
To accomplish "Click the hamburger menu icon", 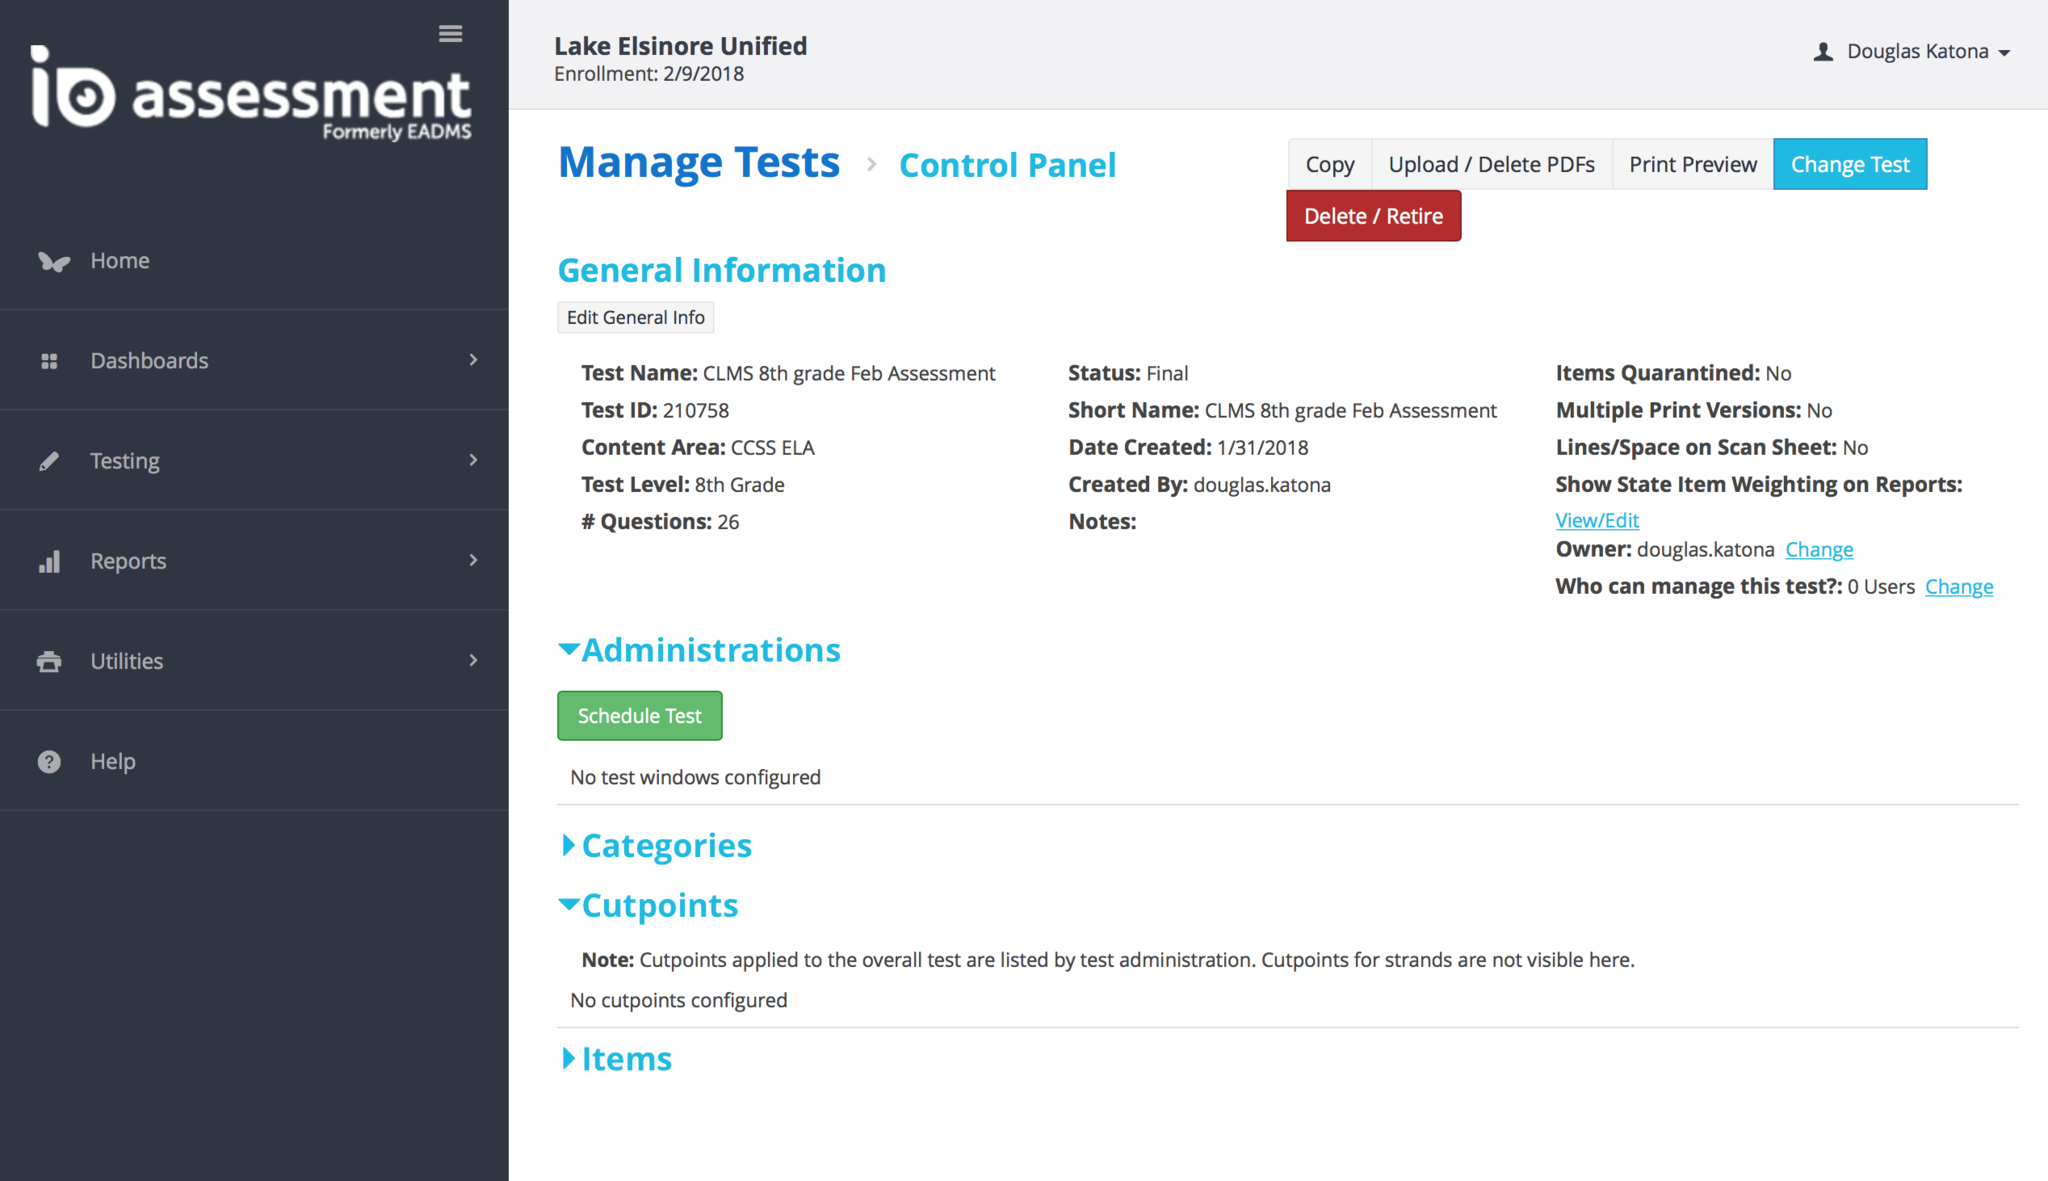I will [x=450, y=34].
